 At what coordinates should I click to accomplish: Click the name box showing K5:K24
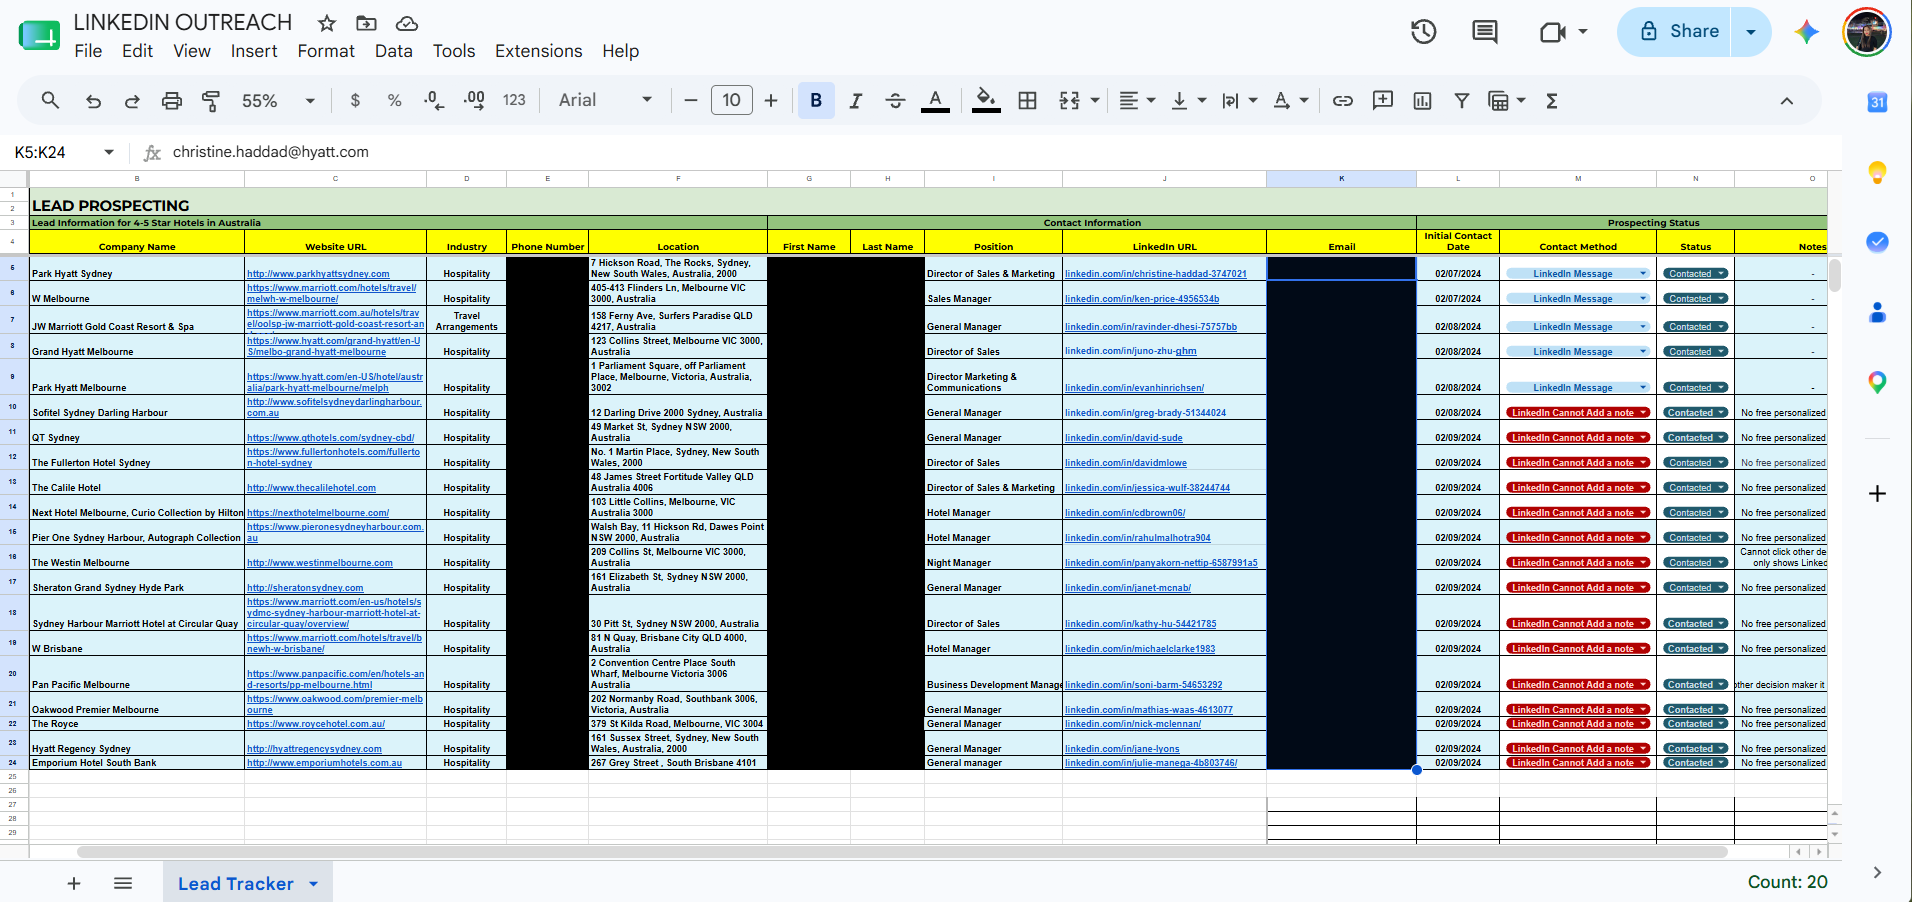(63, 152)
